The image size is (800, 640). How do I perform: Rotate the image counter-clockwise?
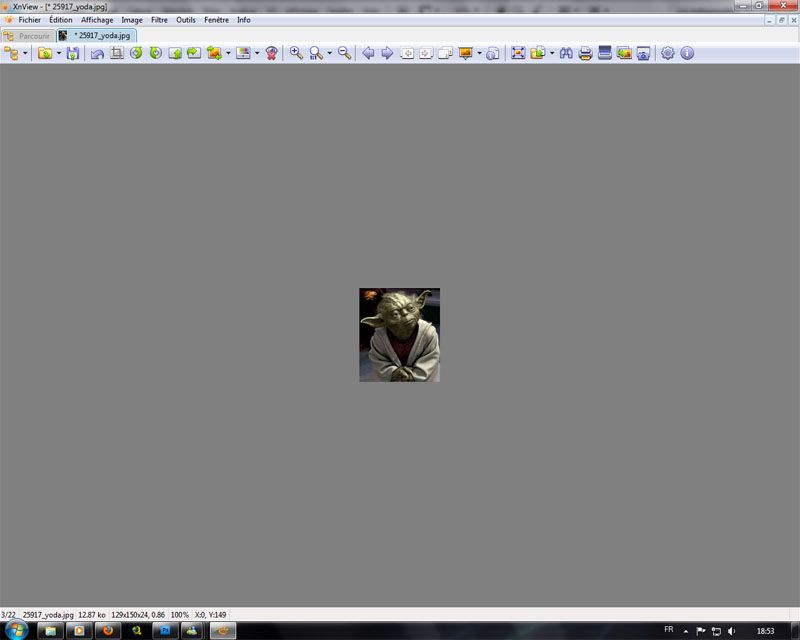coord(136,53)
